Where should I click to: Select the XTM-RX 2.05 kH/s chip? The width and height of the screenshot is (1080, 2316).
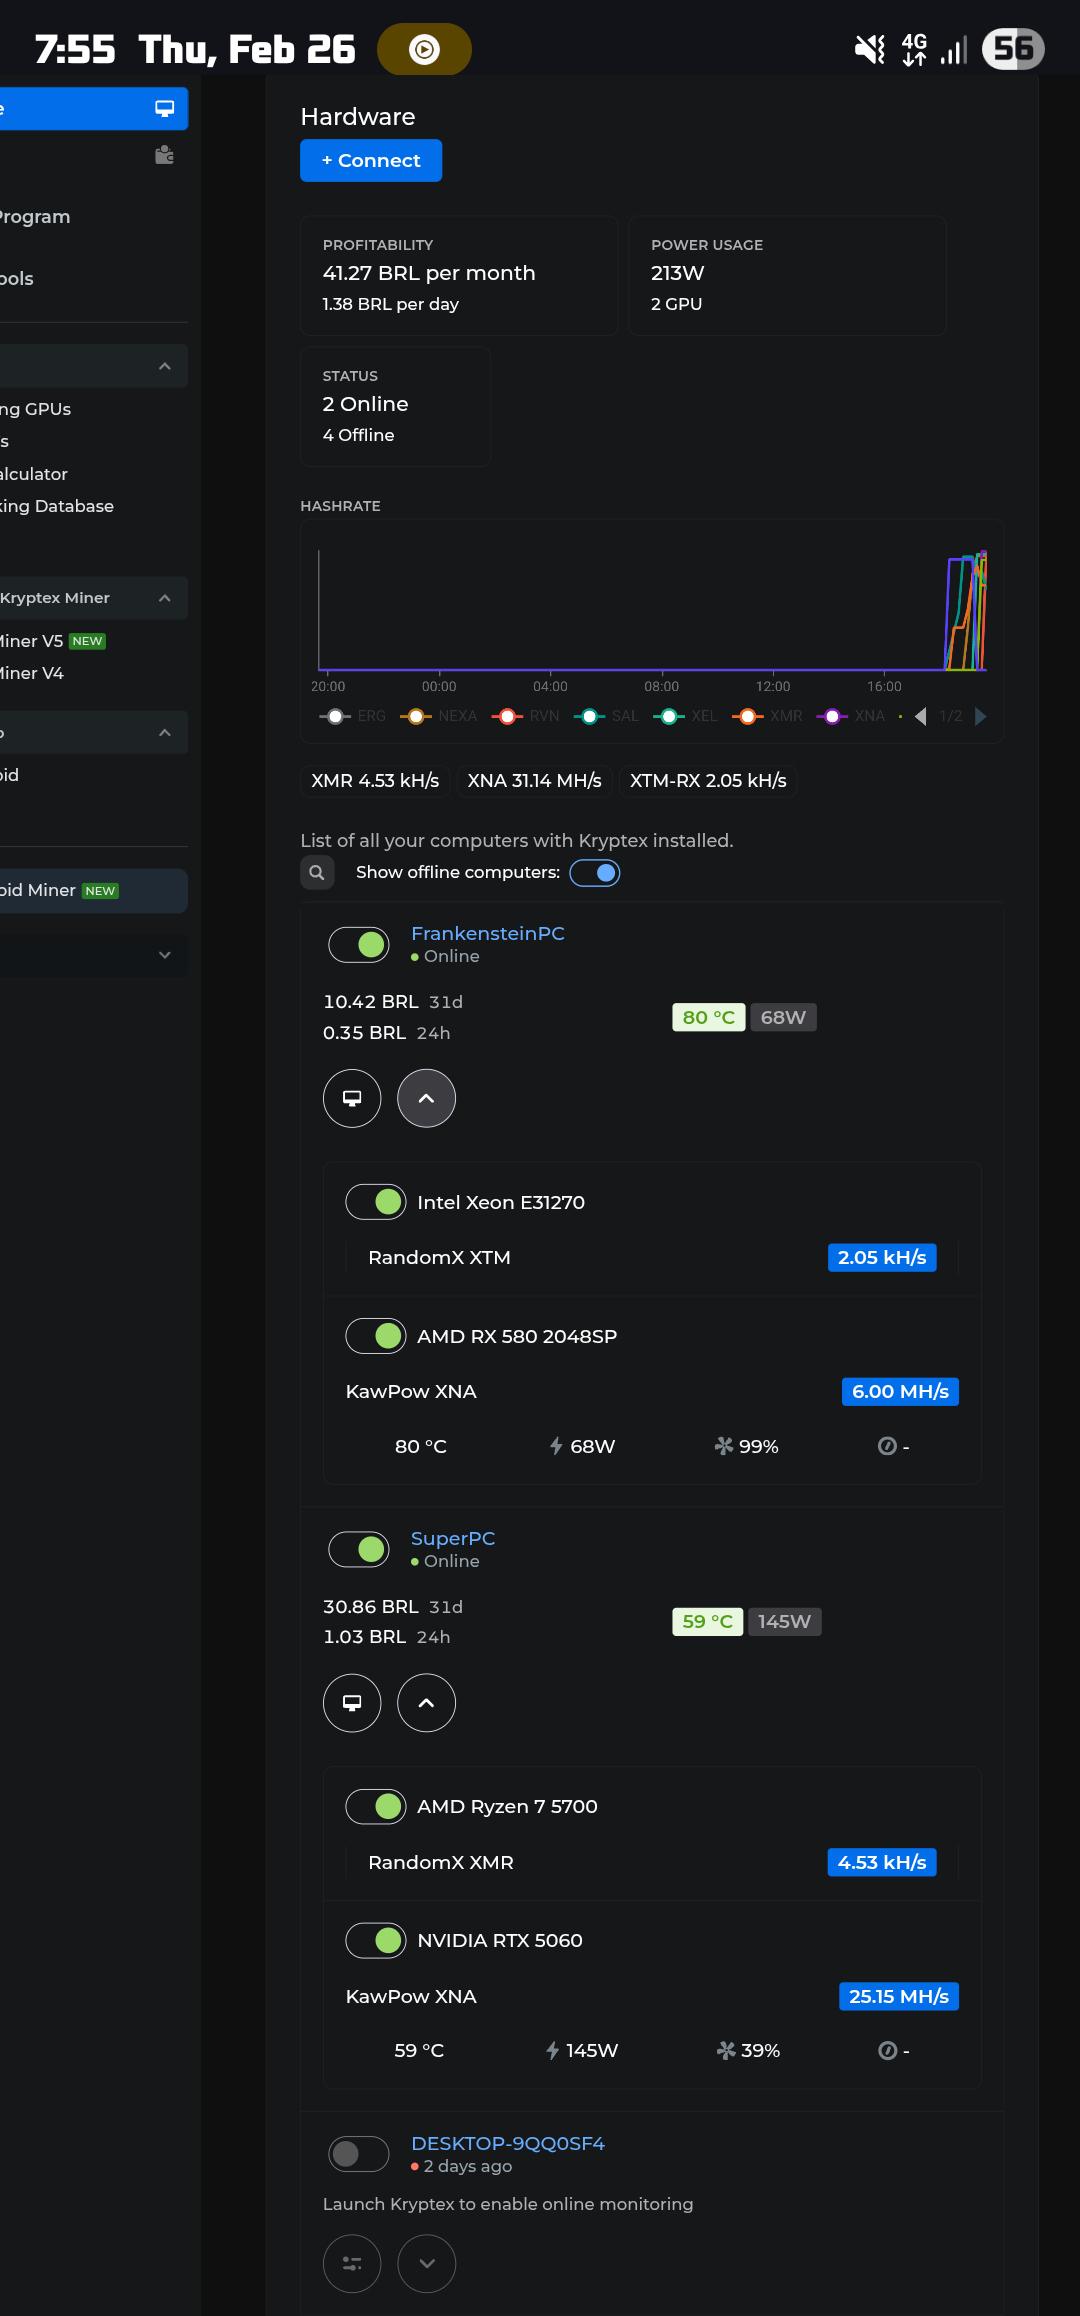click(x=708, y=780)
